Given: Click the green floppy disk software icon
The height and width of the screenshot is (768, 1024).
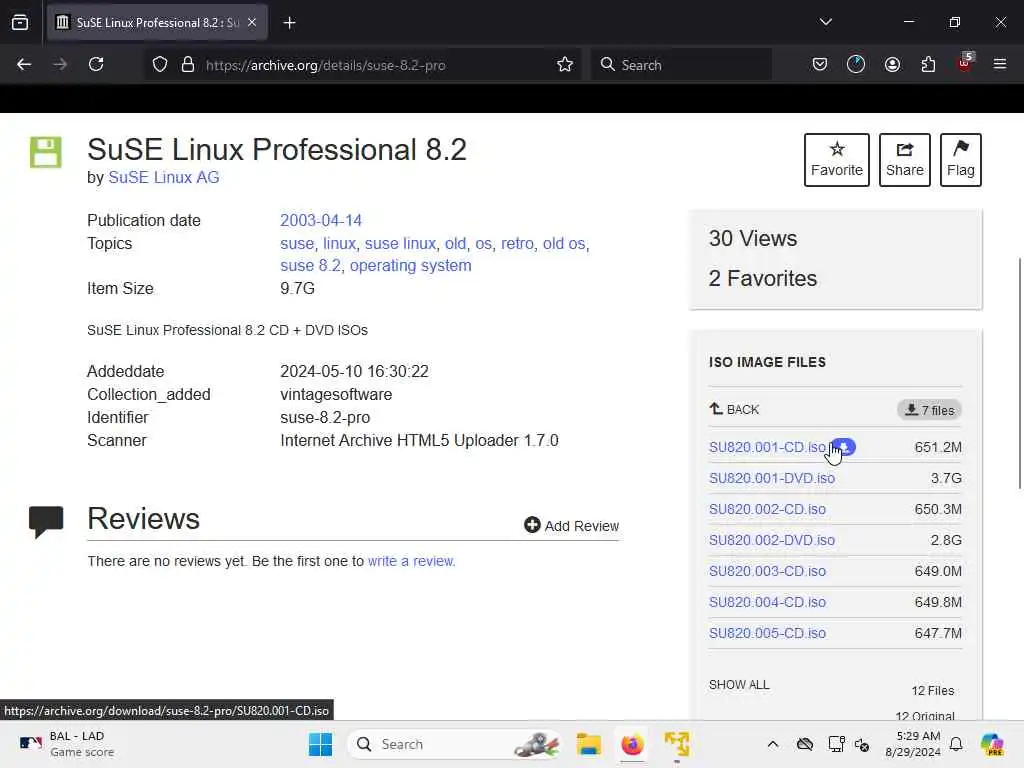Looking at the screenshot, I should pos(46,152).
